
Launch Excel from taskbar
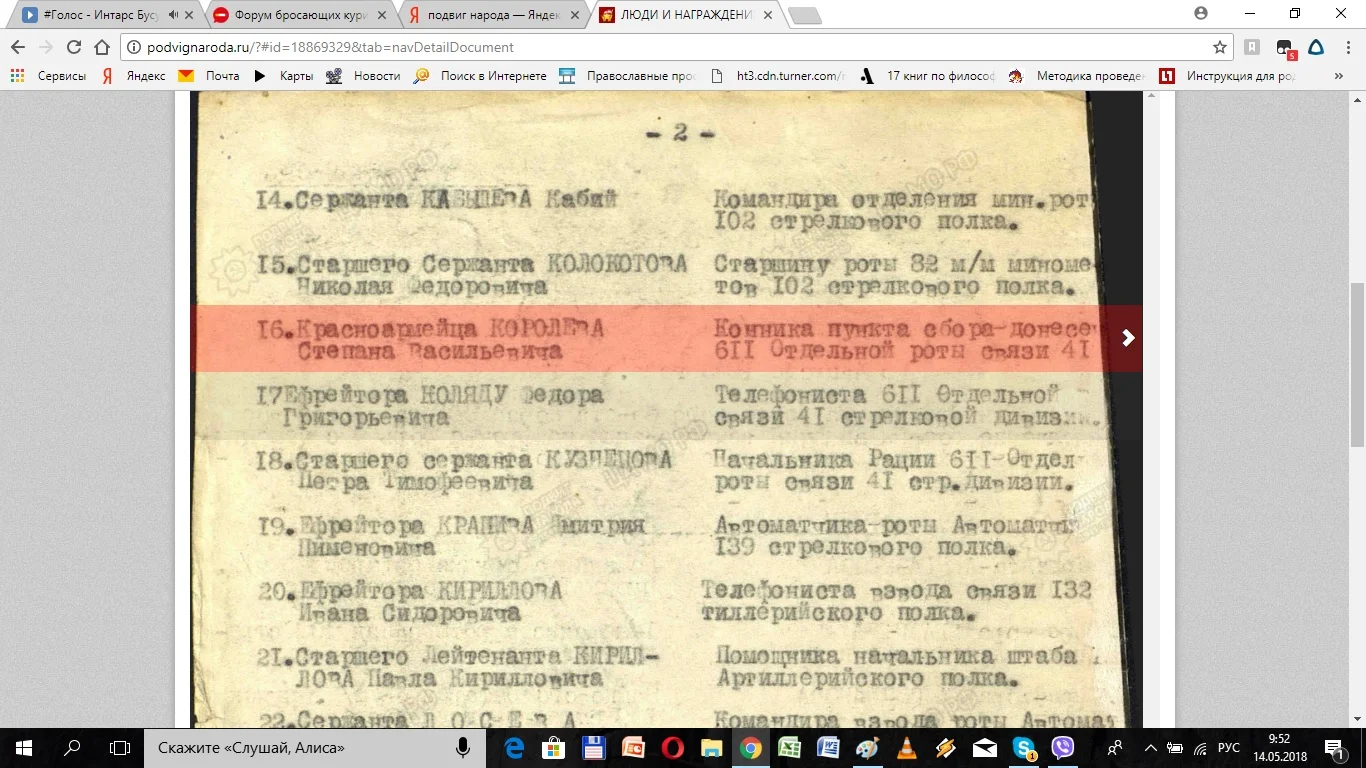790,748
